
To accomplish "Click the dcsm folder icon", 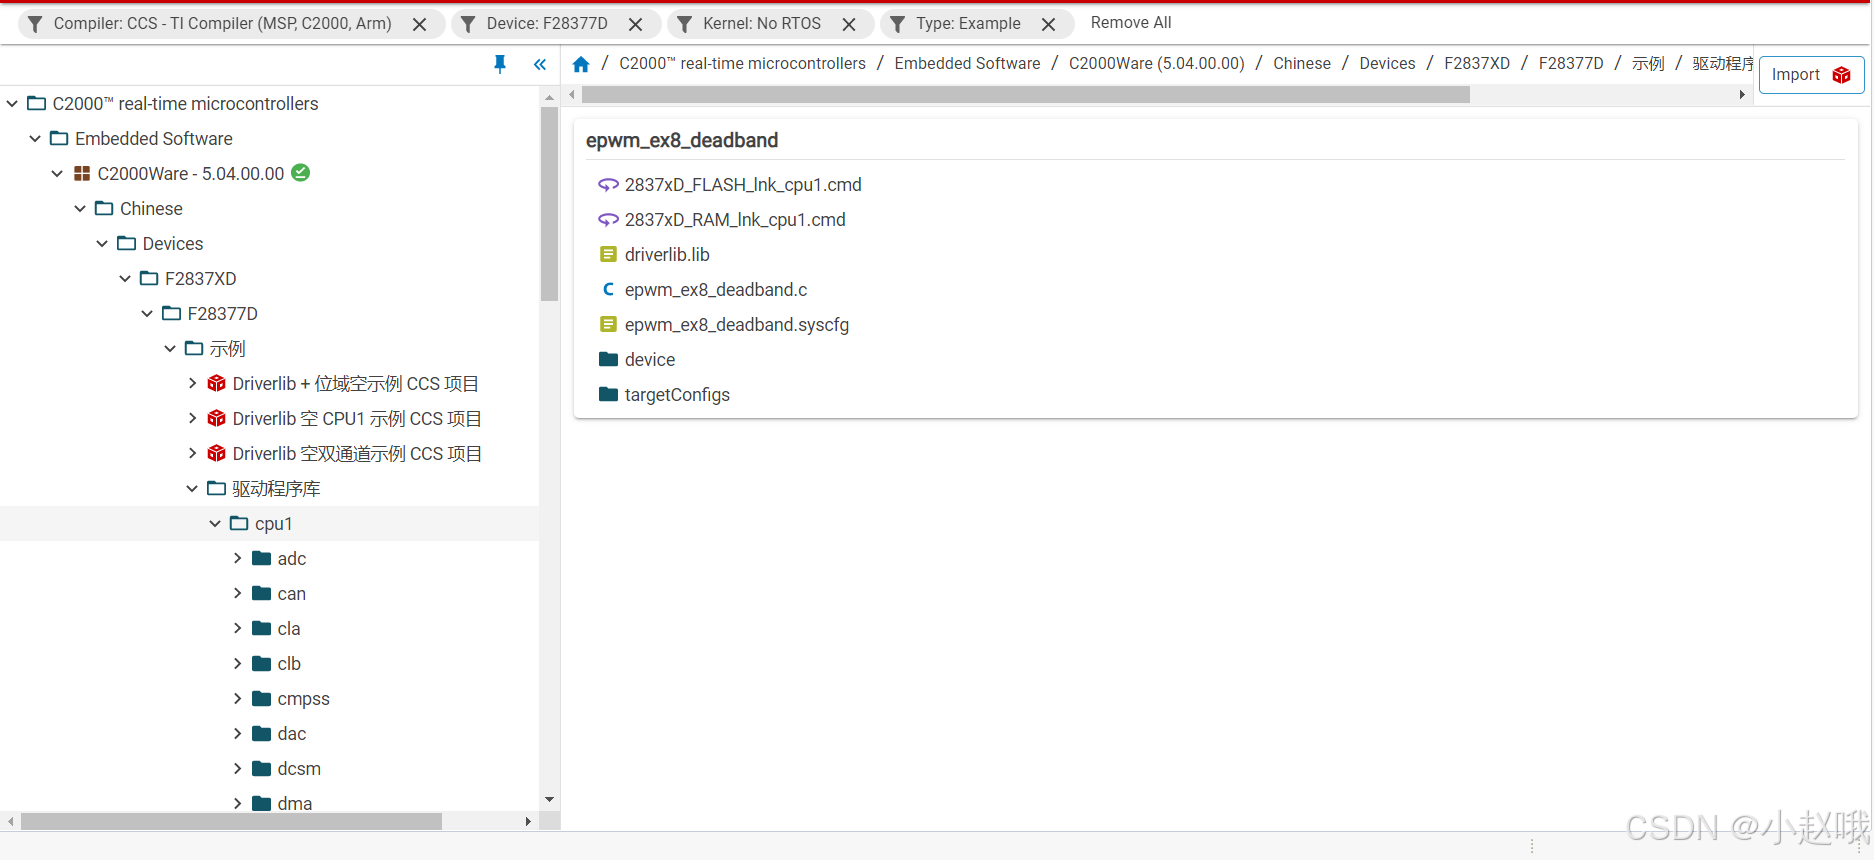I will pyautogui.click(x=262, y=769).
